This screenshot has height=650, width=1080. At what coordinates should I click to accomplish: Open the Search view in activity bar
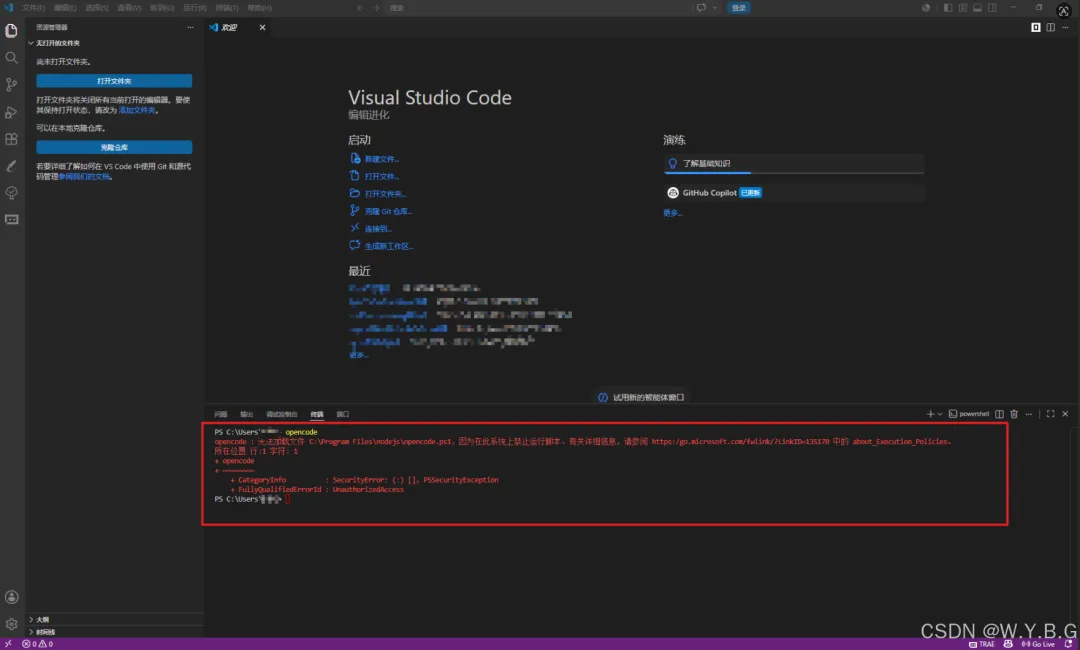[x=12, y=58]
